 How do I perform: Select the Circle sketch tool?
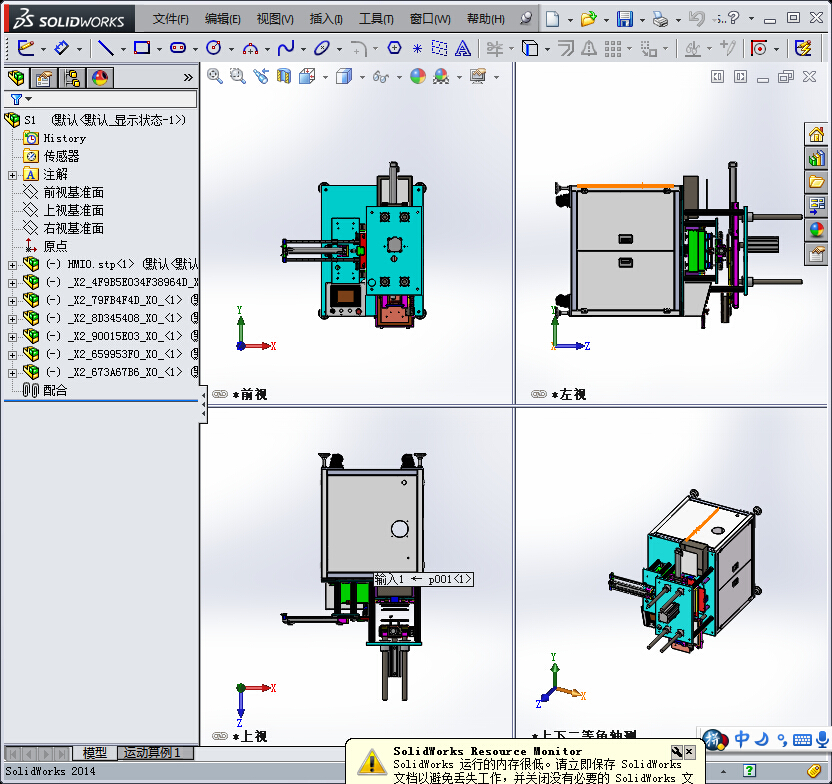click(213, 48)
